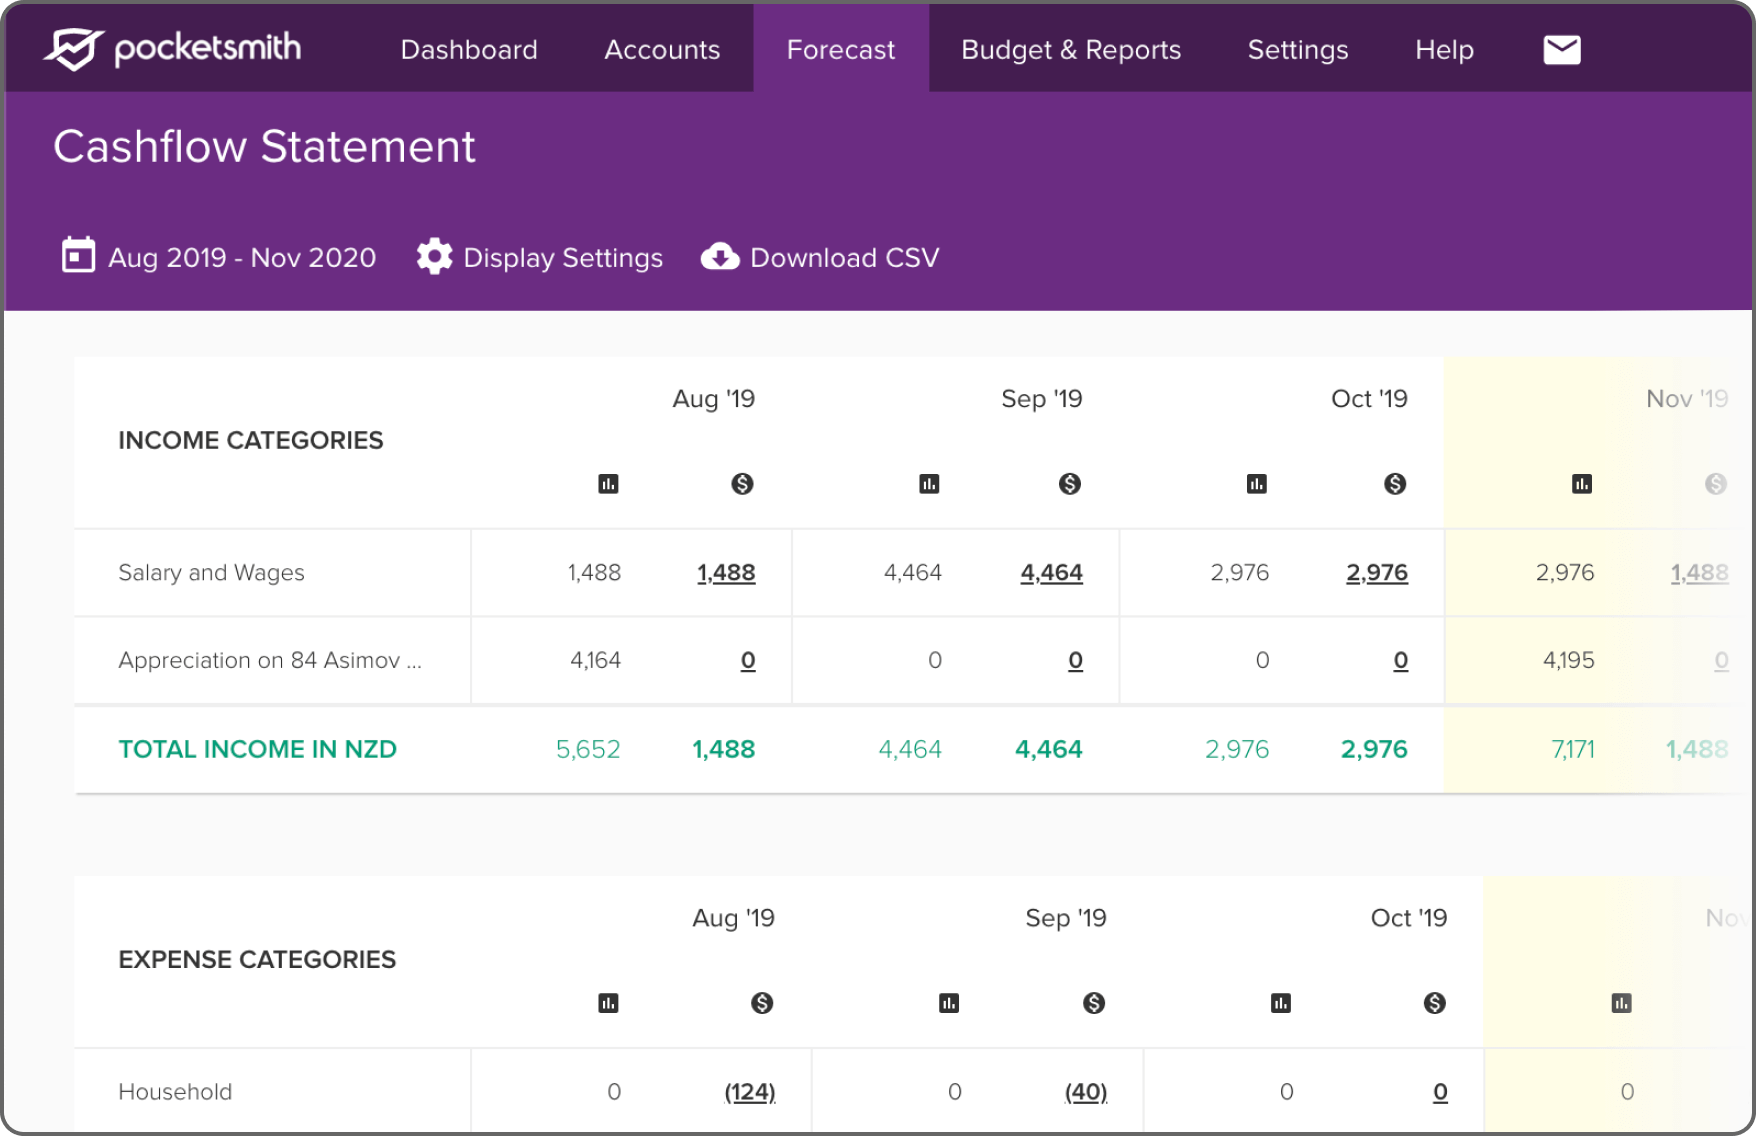Open the date range Aug 2019 - Nov 2020

[x=242, y=258]
